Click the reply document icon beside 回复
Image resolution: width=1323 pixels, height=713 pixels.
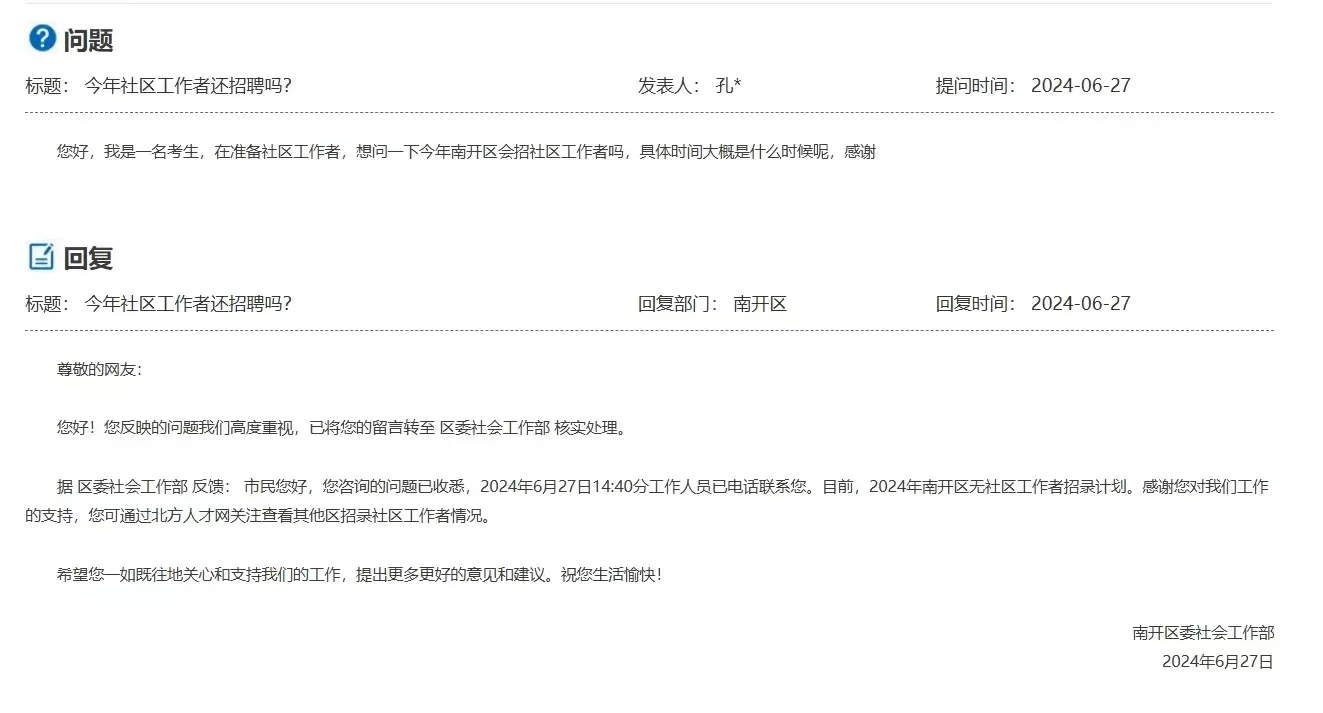pos(40,257)
